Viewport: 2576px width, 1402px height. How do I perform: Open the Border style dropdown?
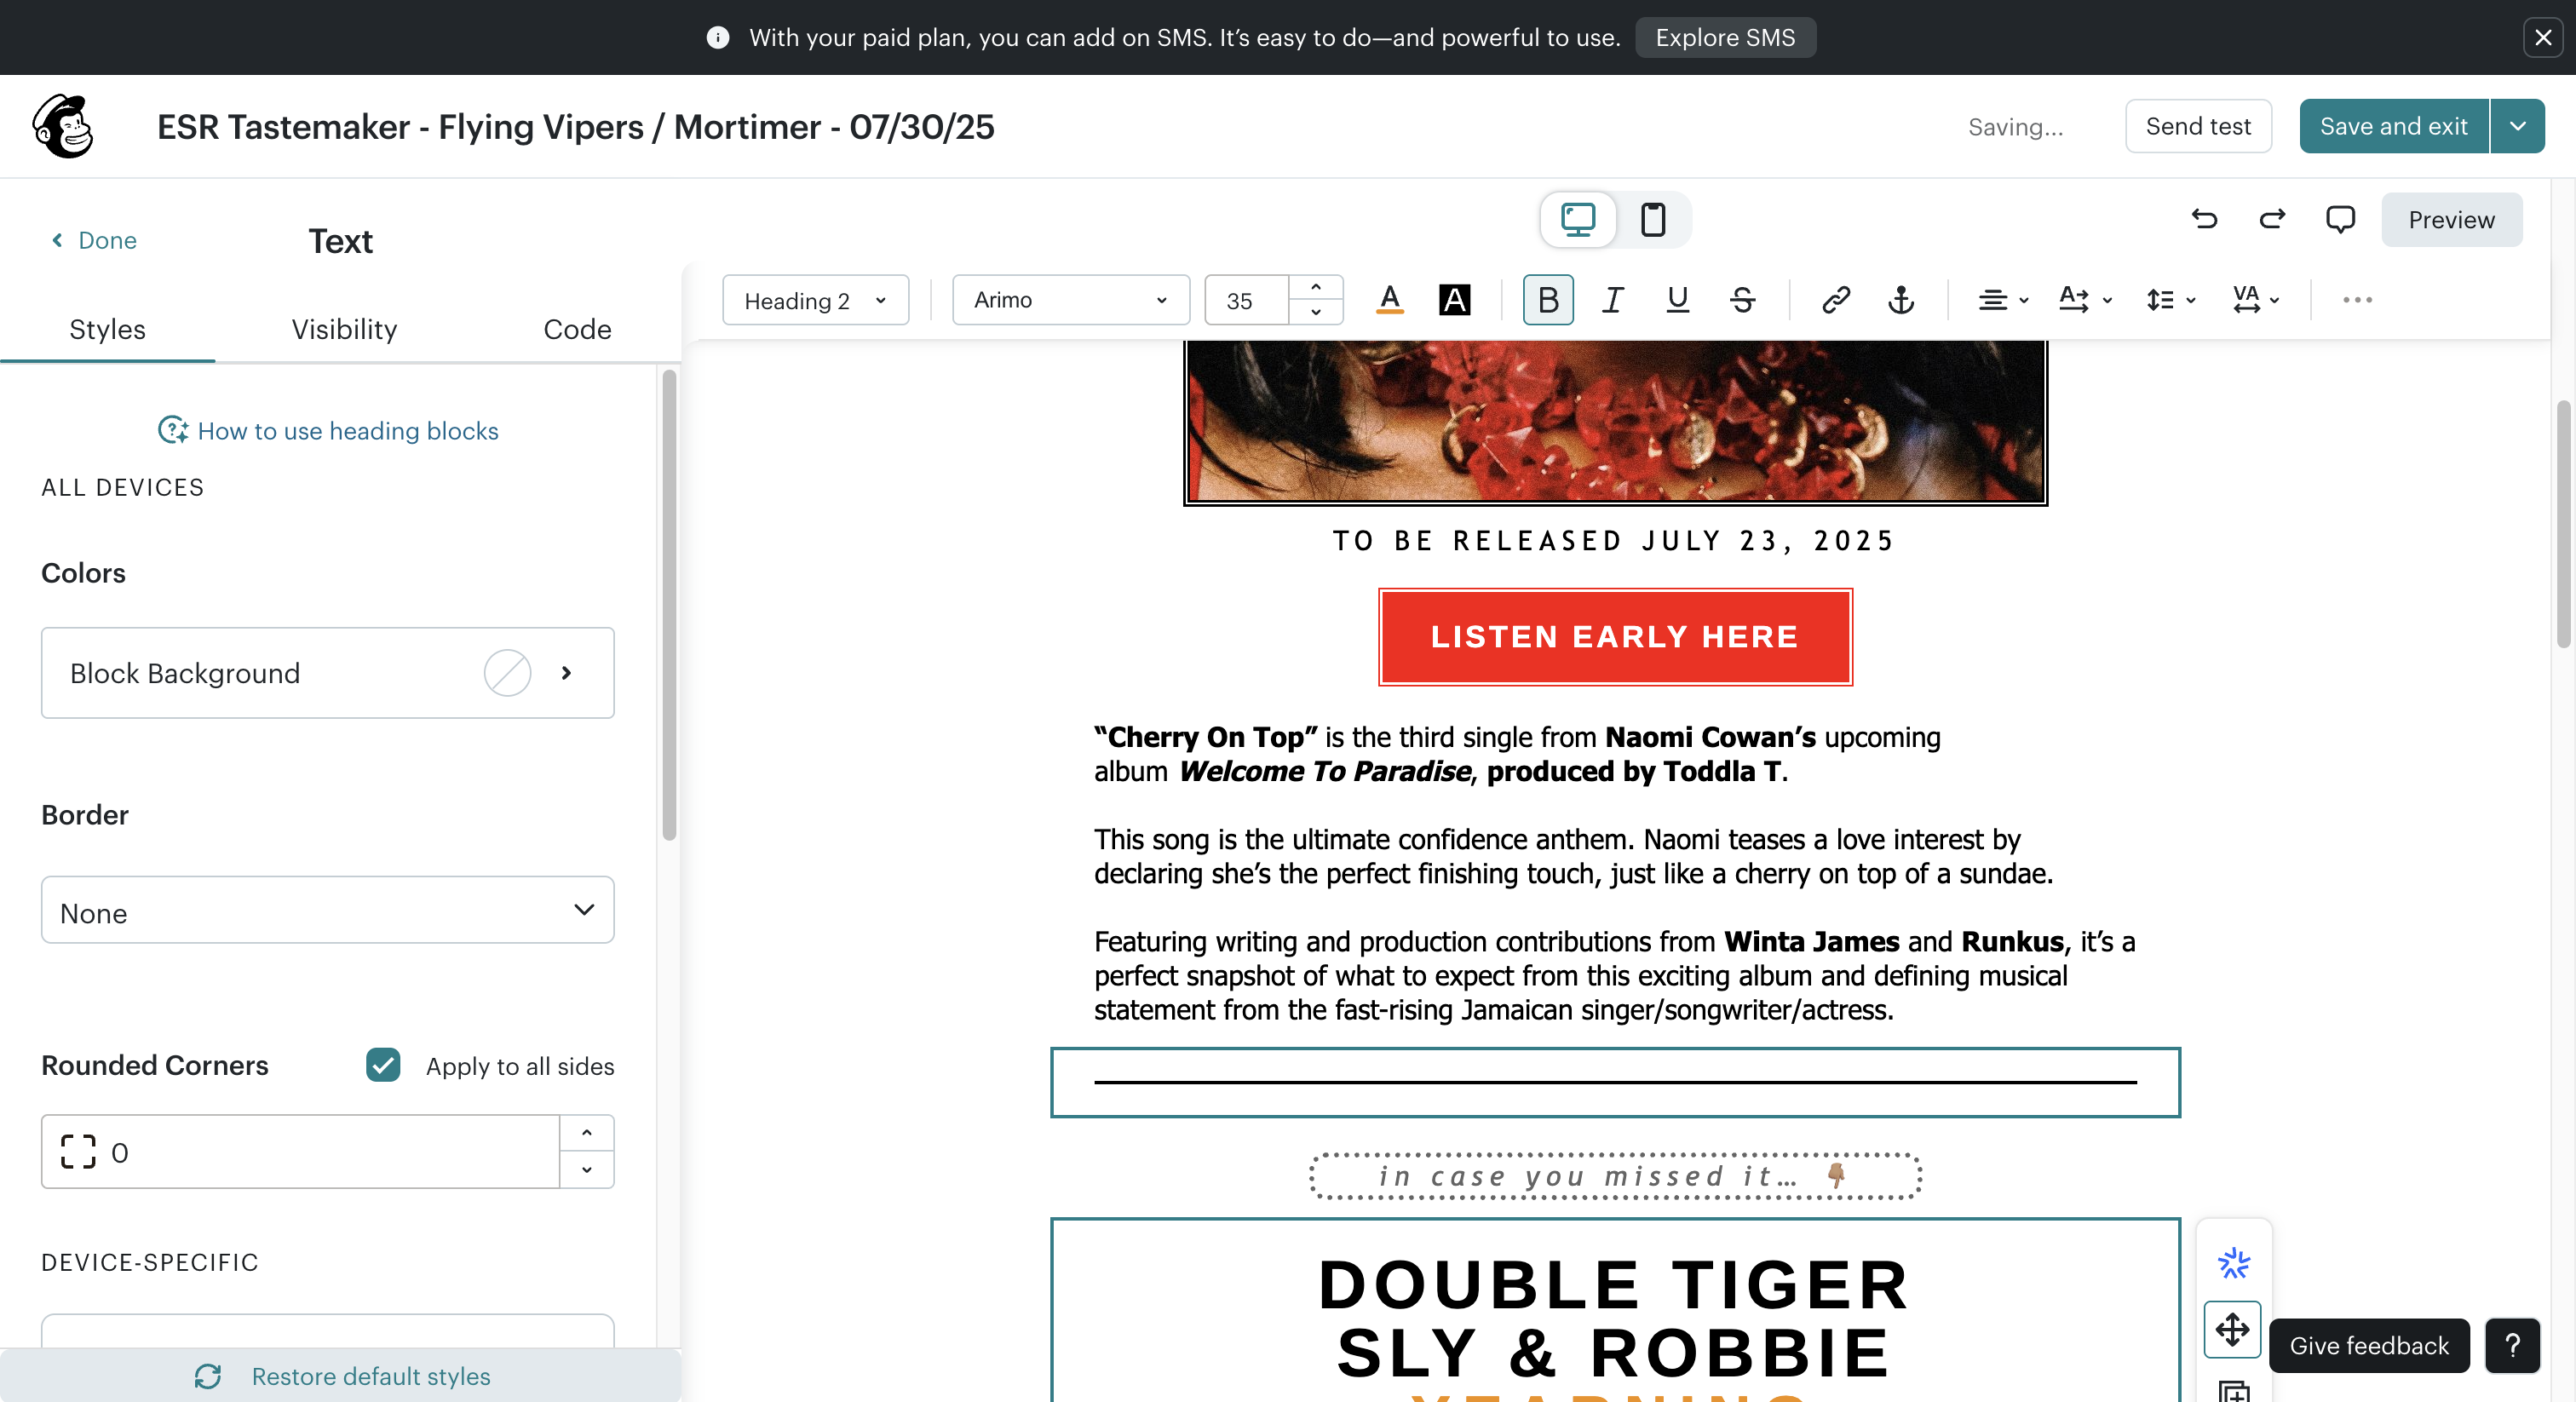click(327, 910)
